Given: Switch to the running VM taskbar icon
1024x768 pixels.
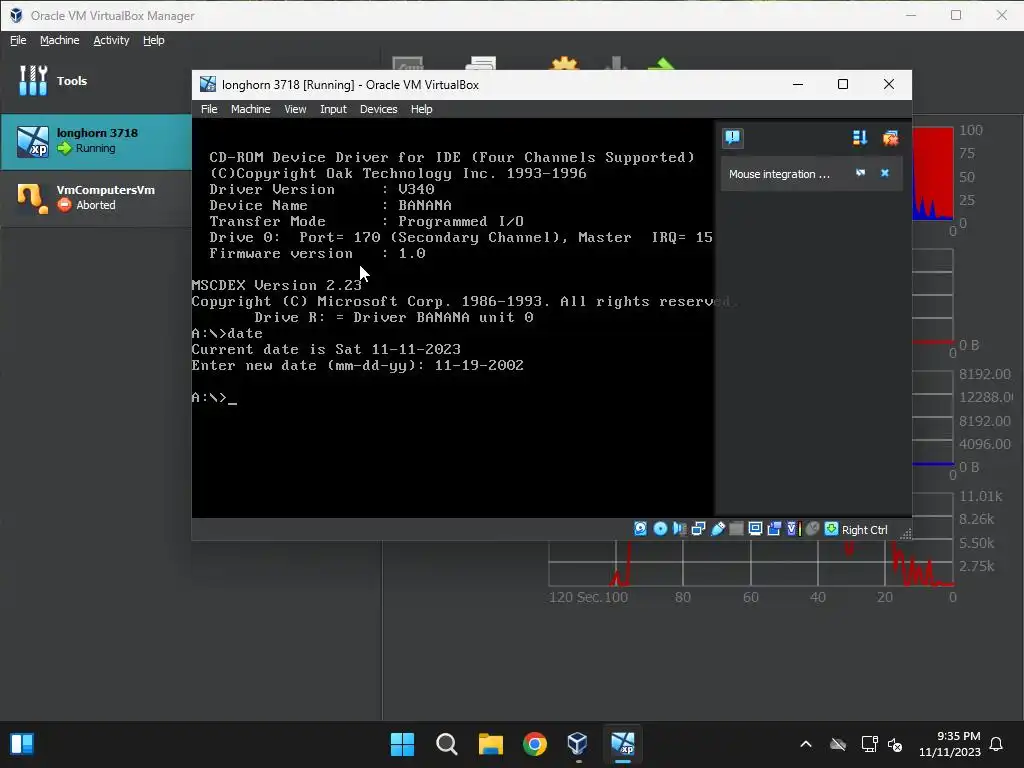Looking at the screenshot, I should [x=622, y=744].
